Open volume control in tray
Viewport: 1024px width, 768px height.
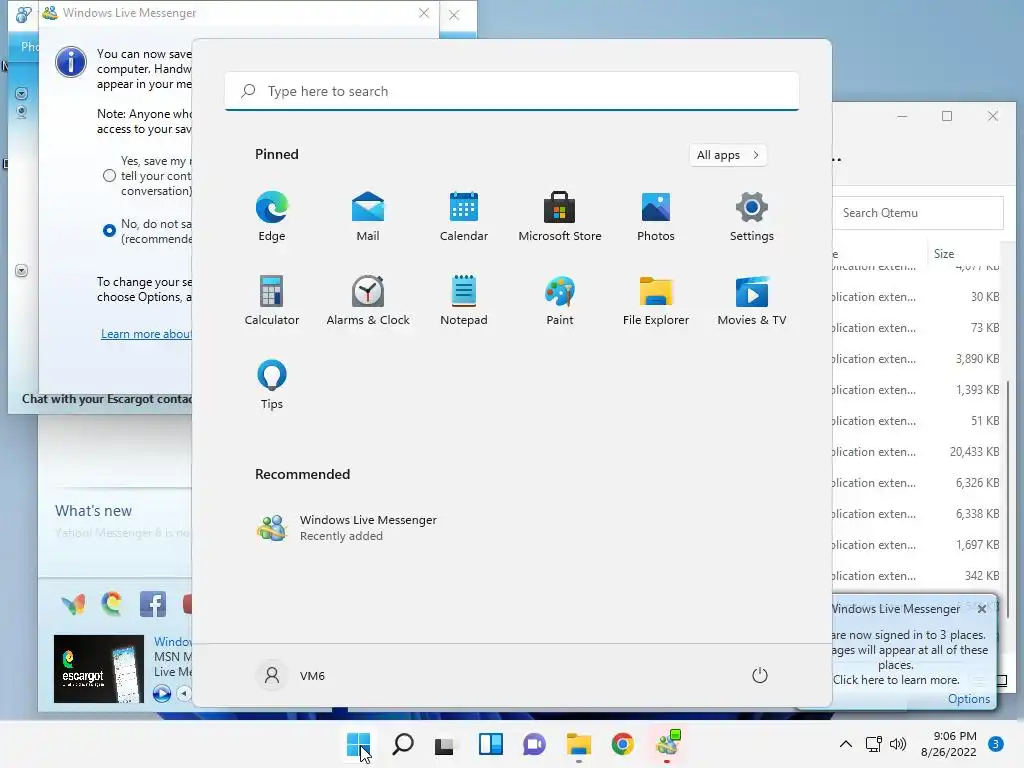point(898,744)
